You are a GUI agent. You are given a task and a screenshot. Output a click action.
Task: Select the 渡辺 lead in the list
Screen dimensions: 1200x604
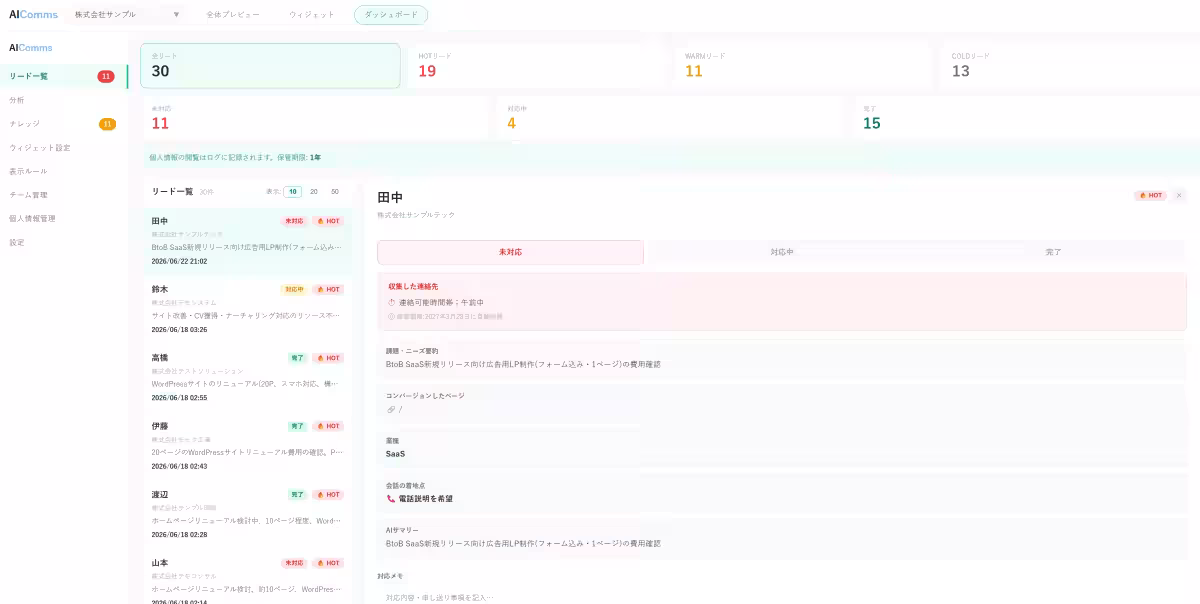pyautogui.click(x=247, y=514)
